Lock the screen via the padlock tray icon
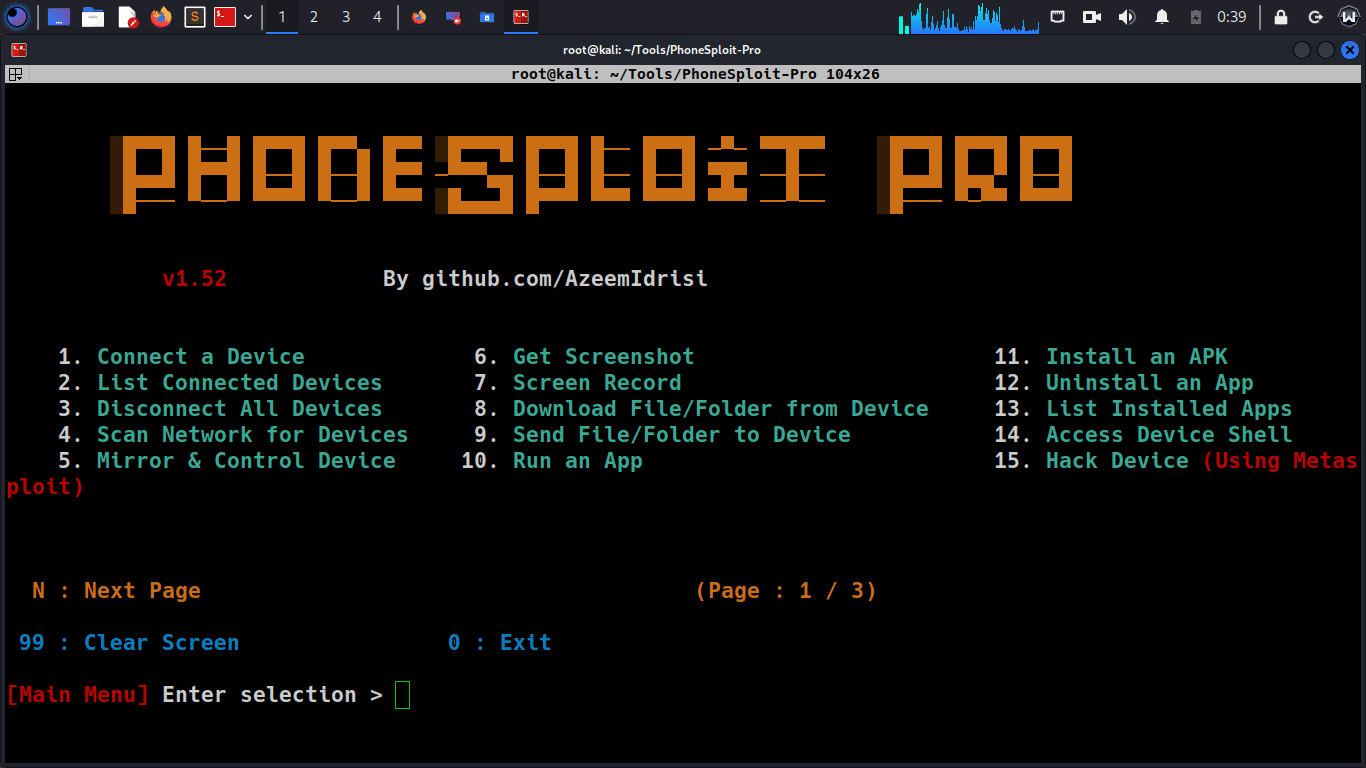The height and width of the screenshot is (768, 1366). 1281,16
